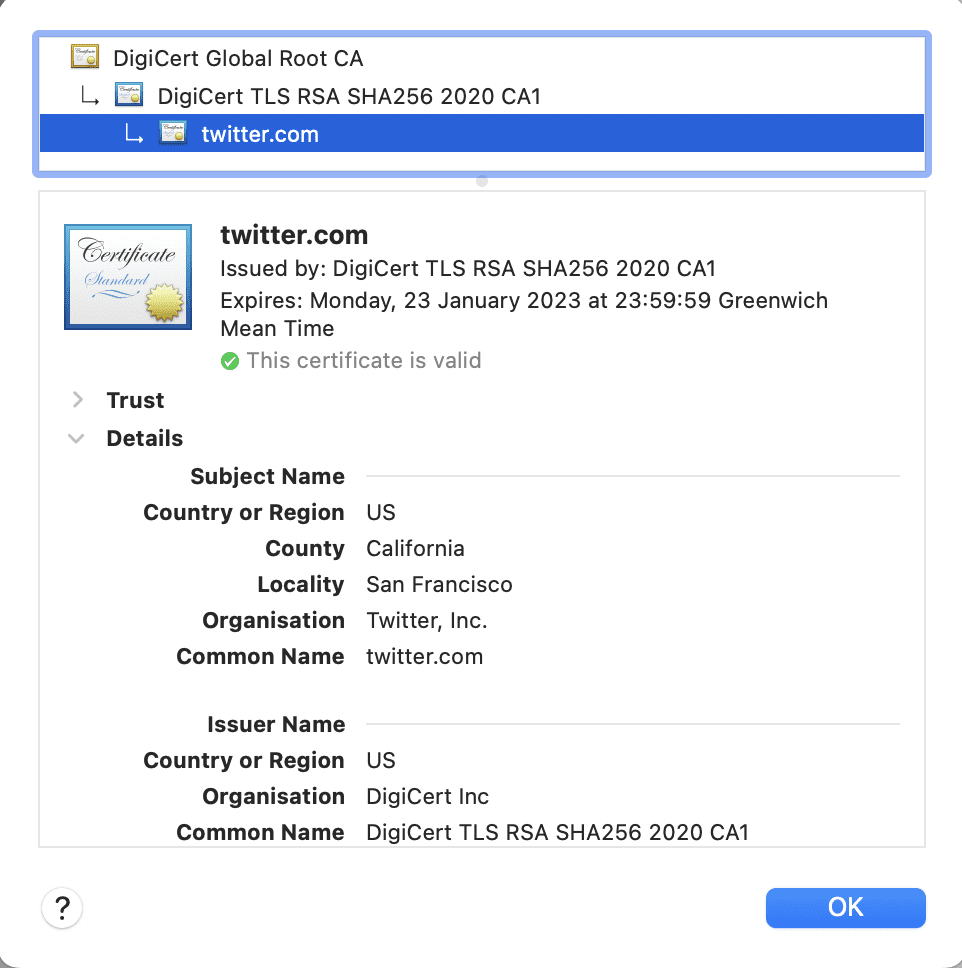The image size is (962, 968).
Task: Click the DigiCert Inc organisation value
Action: tap(427, 796)
